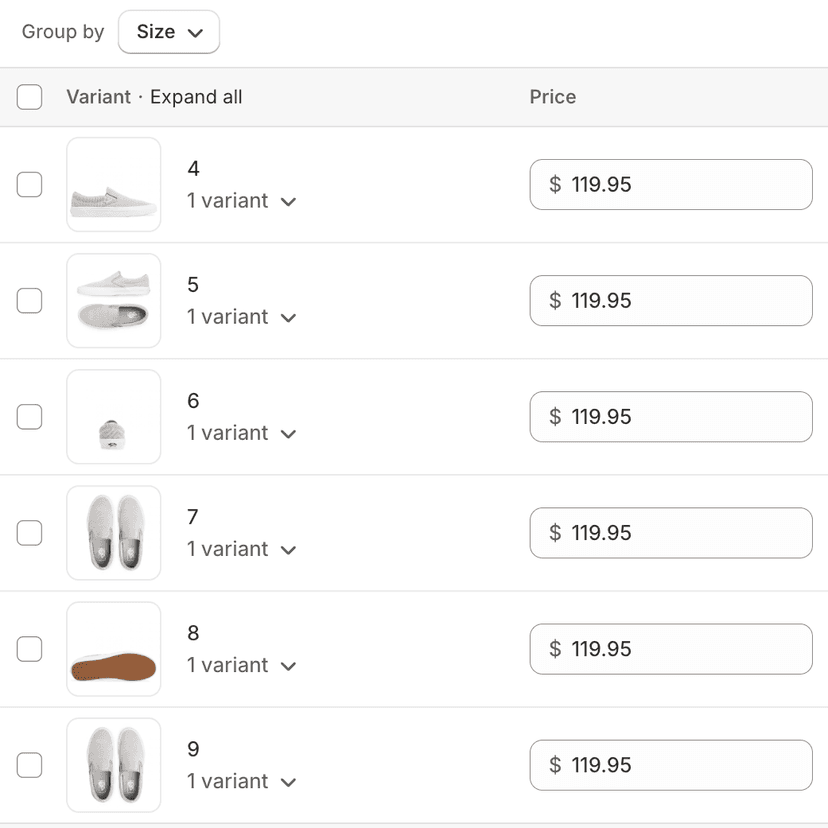The image size is (828, 828).
Task: Show variants under size 8
Action: tap(288, 666)
